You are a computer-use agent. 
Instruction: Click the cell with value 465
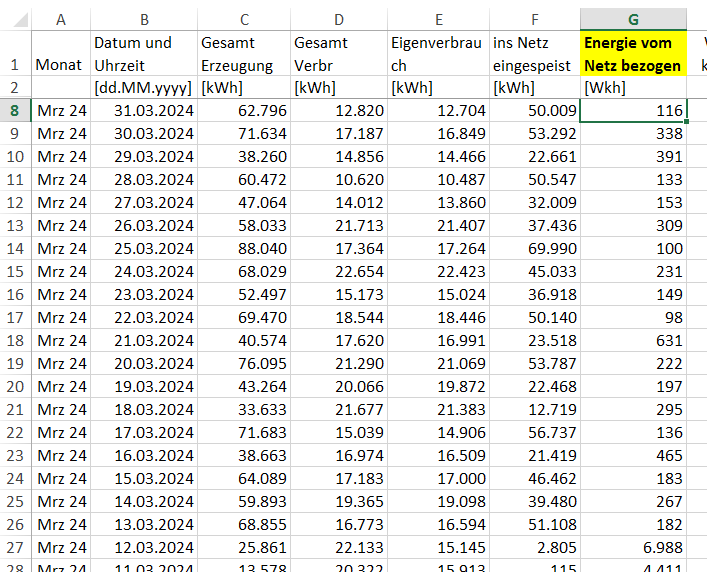633,455
